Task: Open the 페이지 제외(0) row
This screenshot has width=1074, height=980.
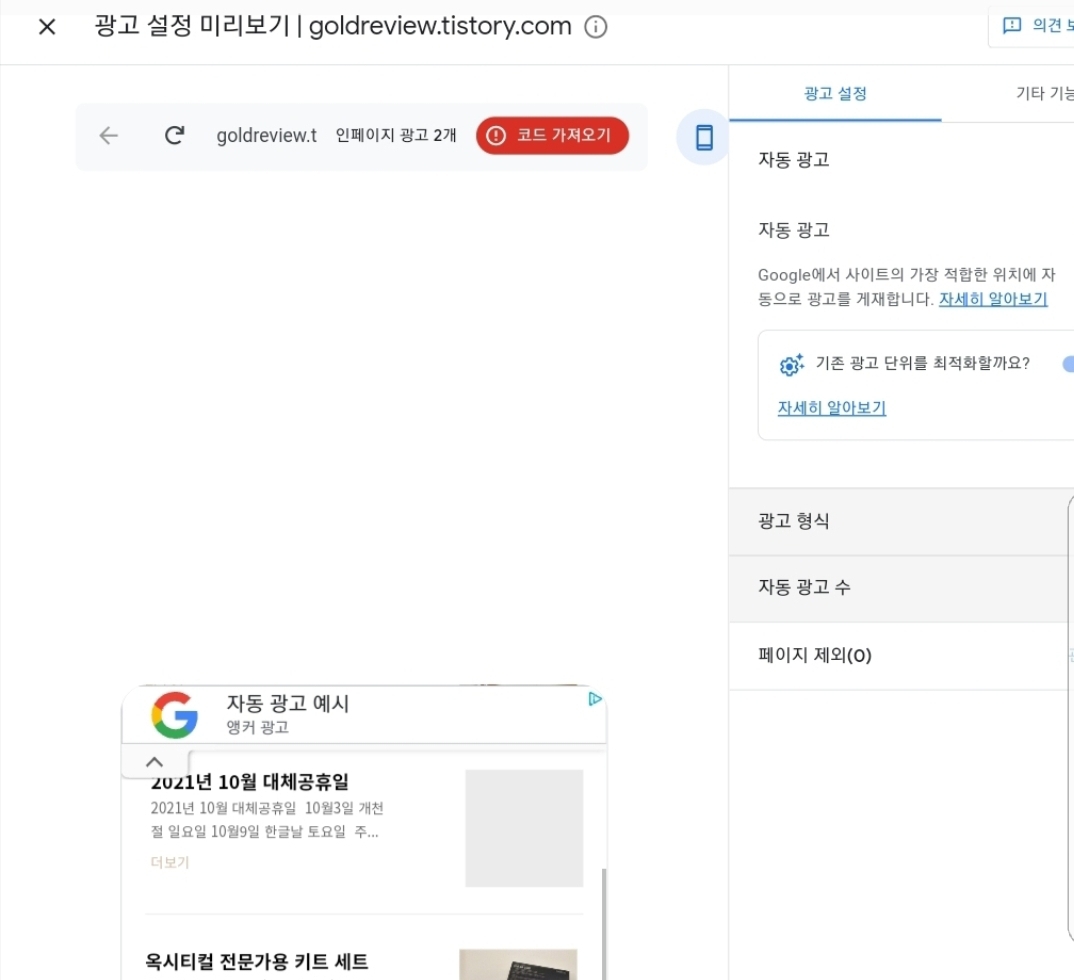Action: click(901, 655)
